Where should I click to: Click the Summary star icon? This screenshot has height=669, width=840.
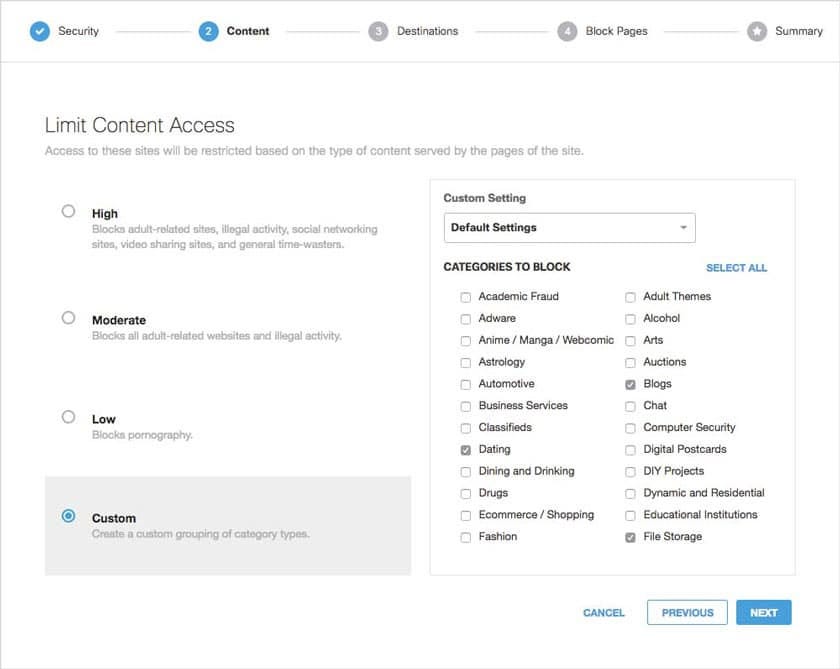coord(757,31)
